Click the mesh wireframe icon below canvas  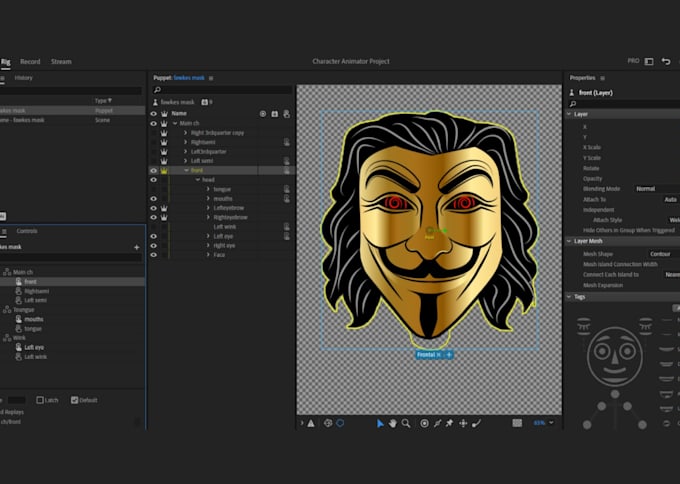[x=328, y=423]
